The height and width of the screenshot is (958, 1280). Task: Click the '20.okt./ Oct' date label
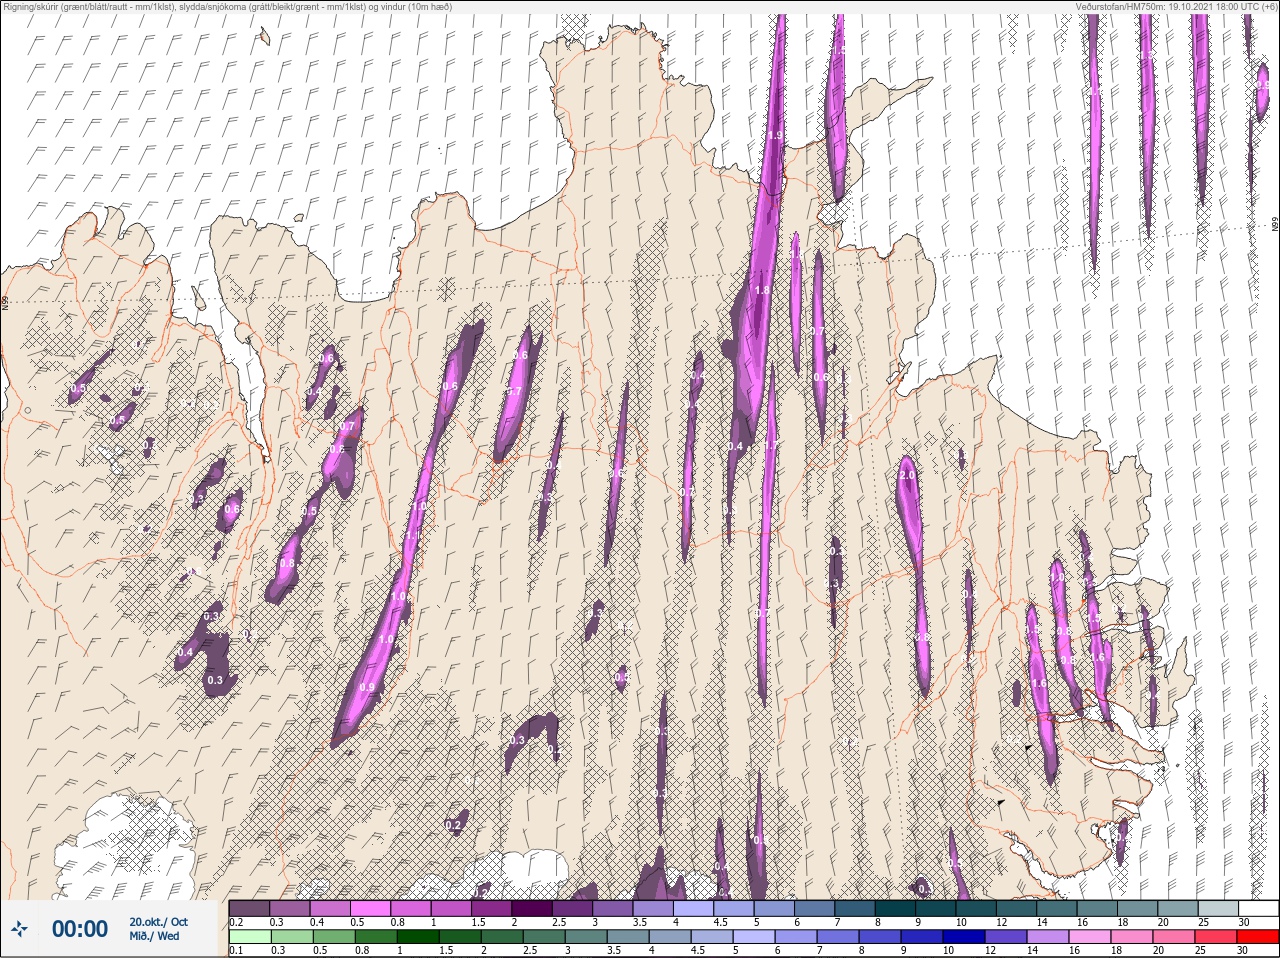[158, 922]
